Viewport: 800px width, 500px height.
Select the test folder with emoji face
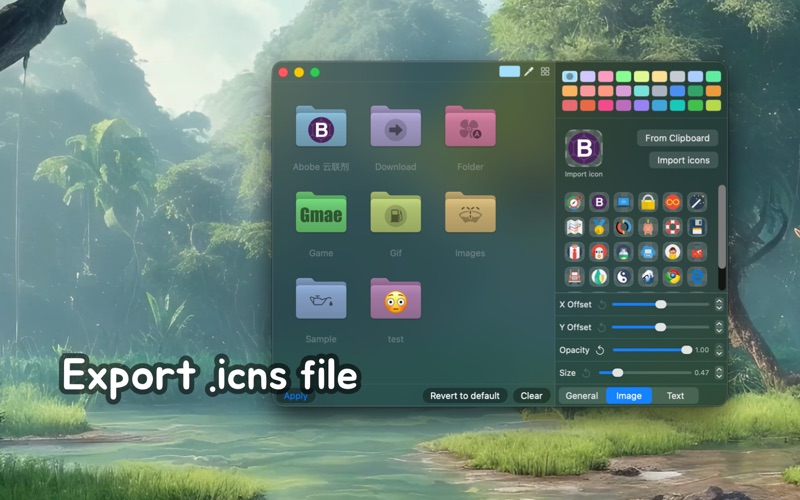(395, 298)
